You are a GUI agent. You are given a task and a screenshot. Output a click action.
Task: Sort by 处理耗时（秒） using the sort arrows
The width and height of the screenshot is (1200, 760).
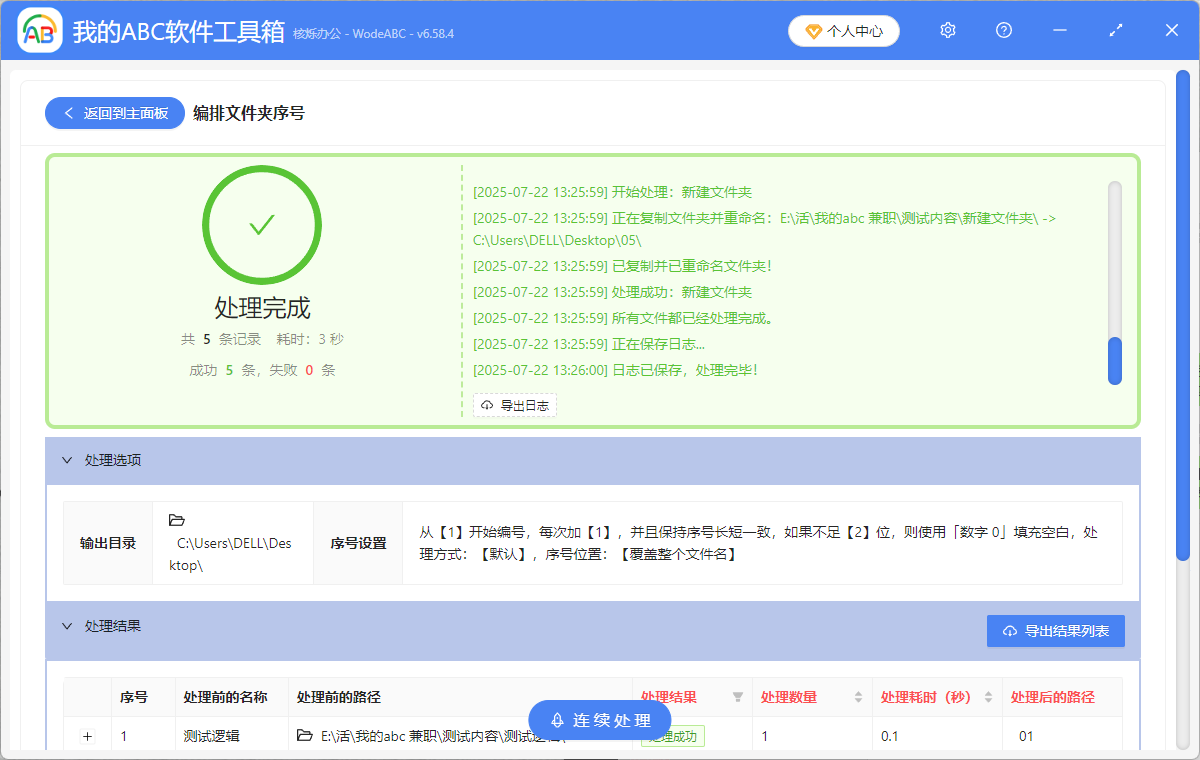[x=988, y=697]
